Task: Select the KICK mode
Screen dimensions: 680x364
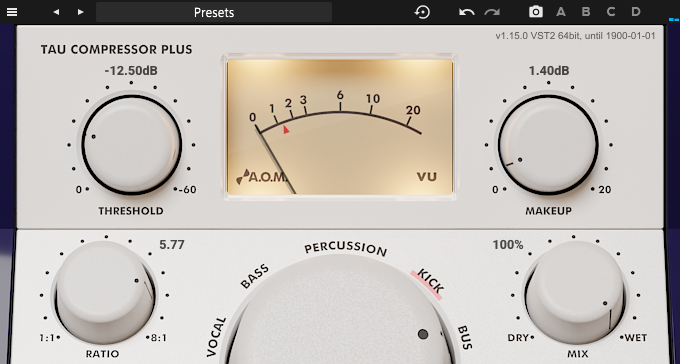Action: pos(427,284)
